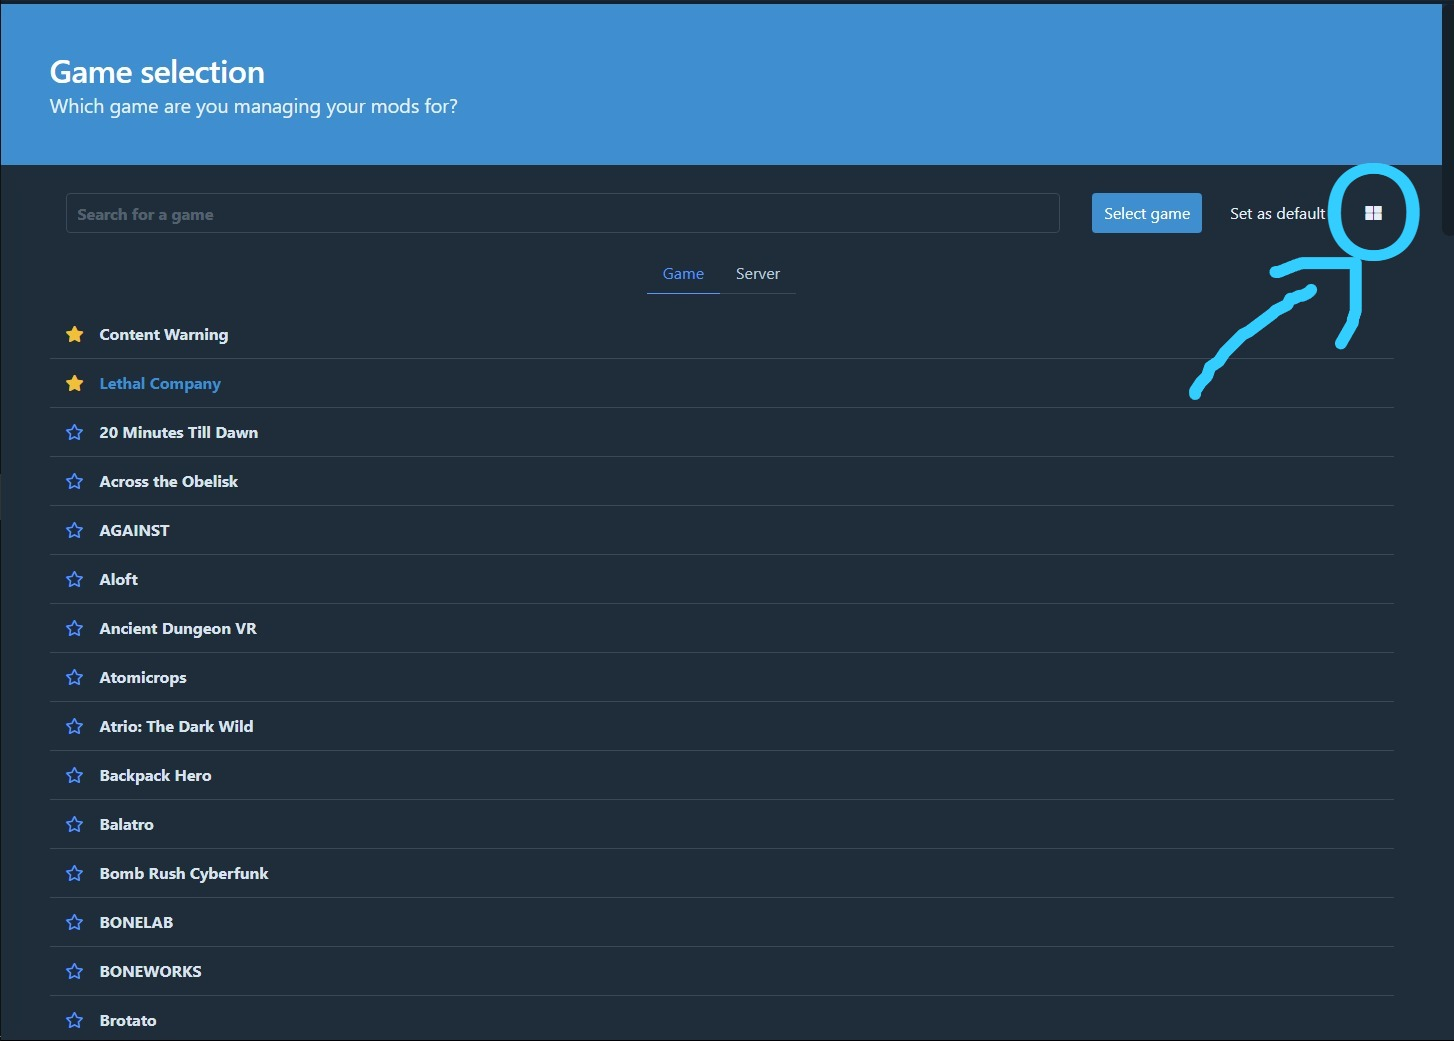The height and width of the screenshot is (1041, 1454).
Task: Click the Select game button
Action: click(x=1146, y=213)
